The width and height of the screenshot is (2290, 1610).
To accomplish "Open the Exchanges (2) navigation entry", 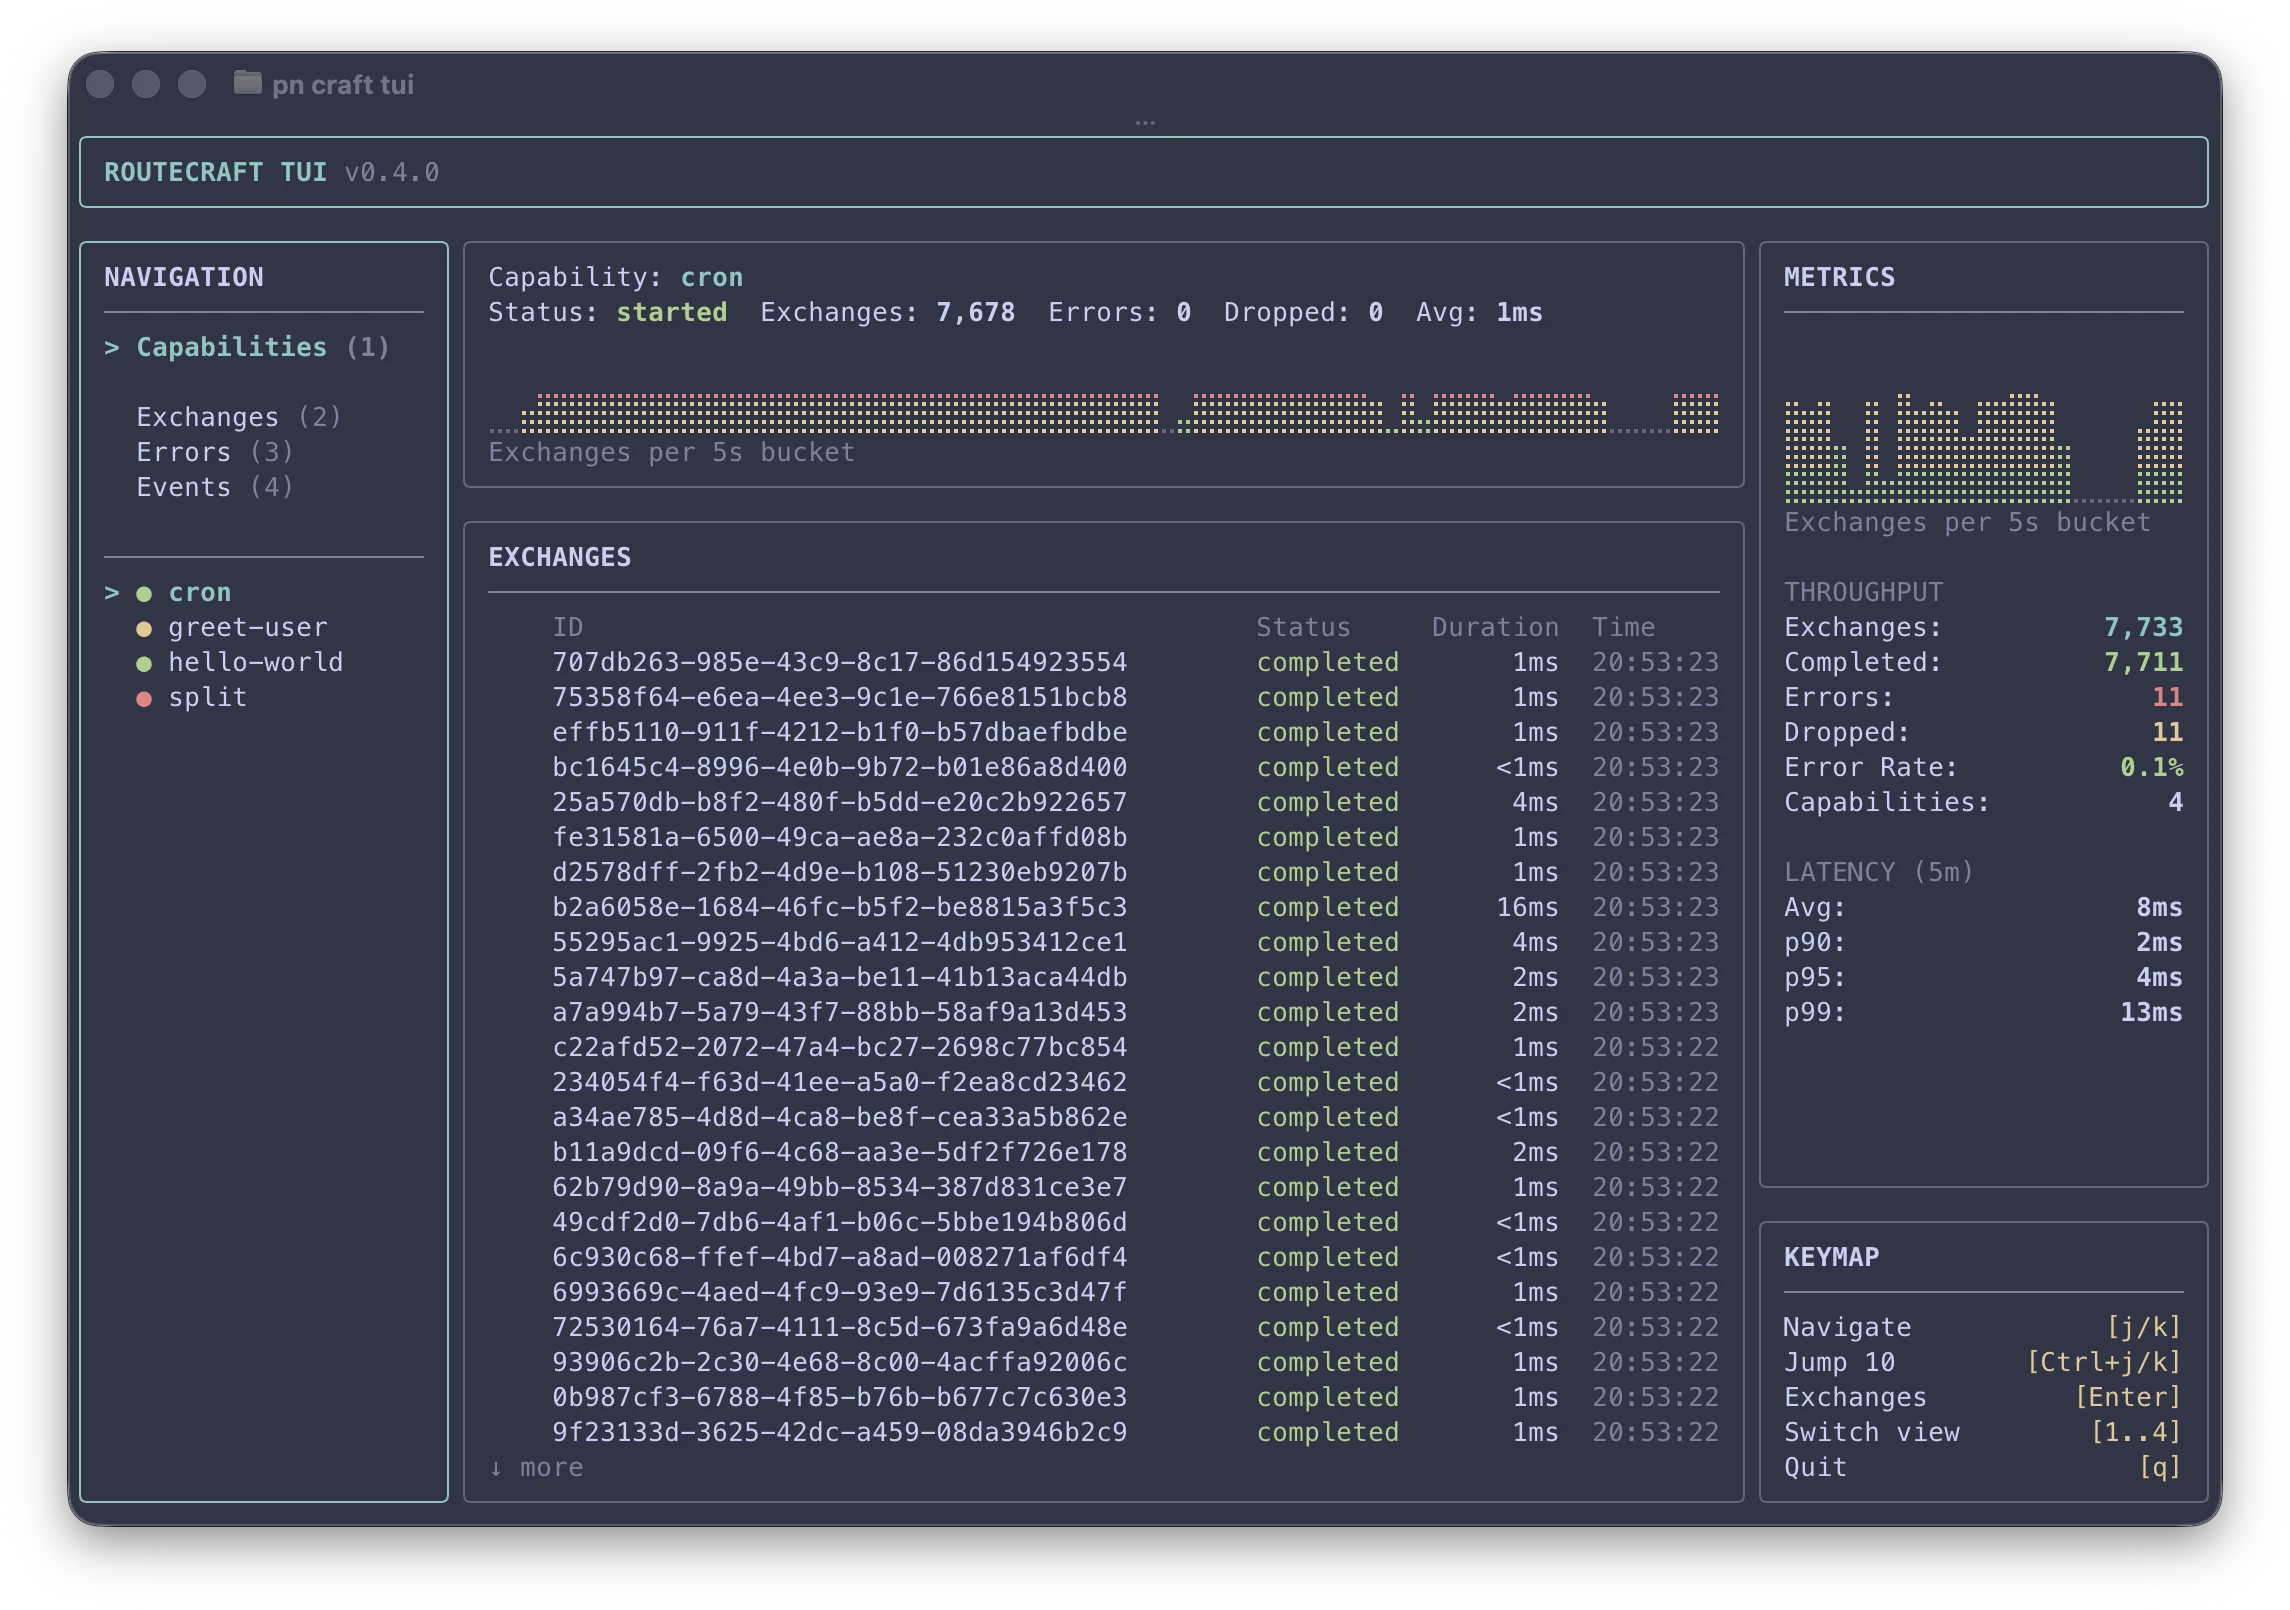I will click(x=238, y=416).
